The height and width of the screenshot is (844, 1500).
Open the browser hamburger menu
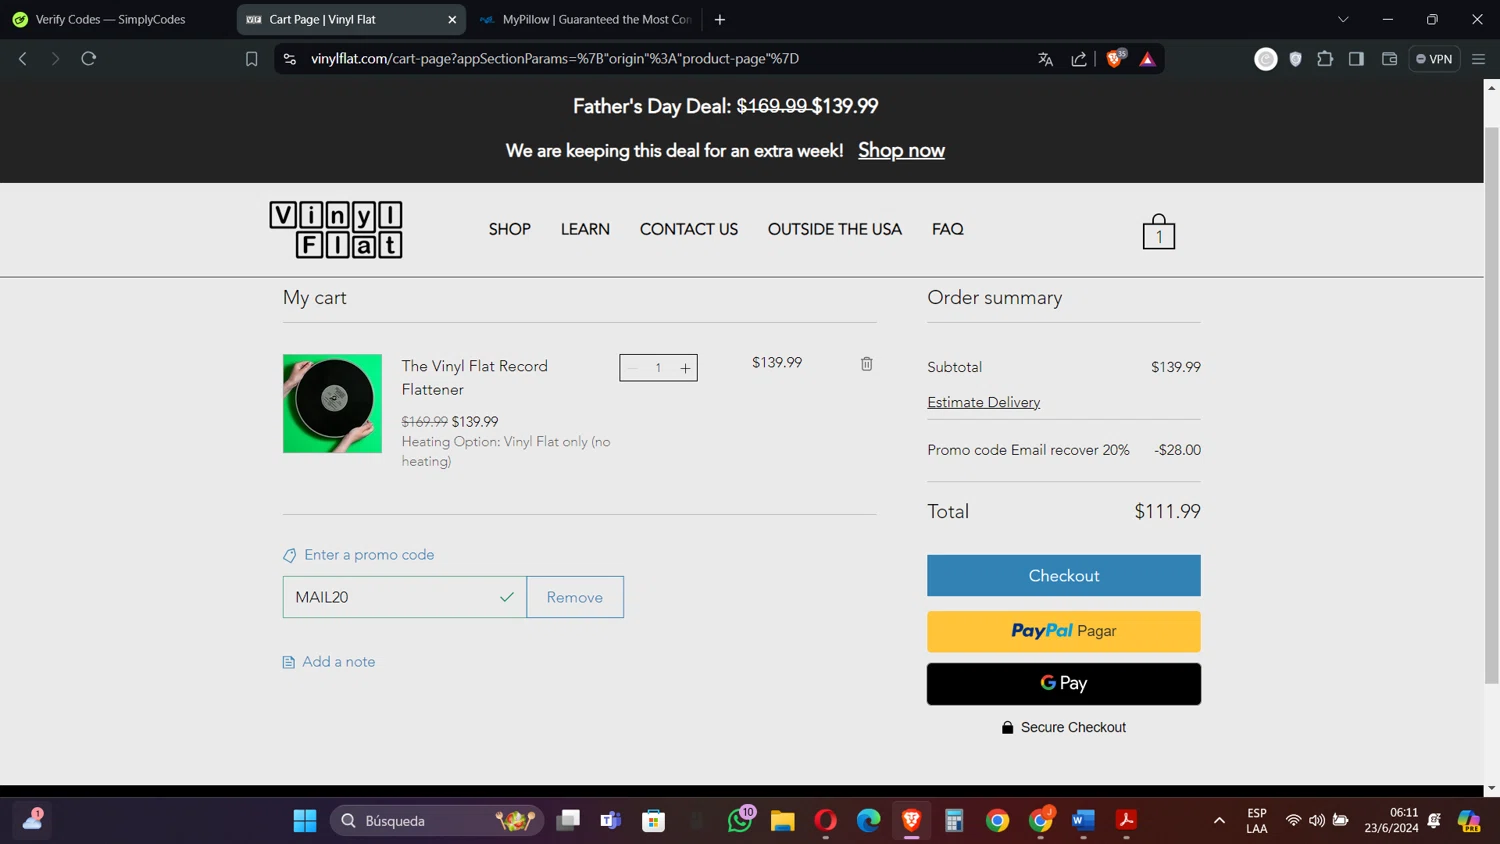1478,59
